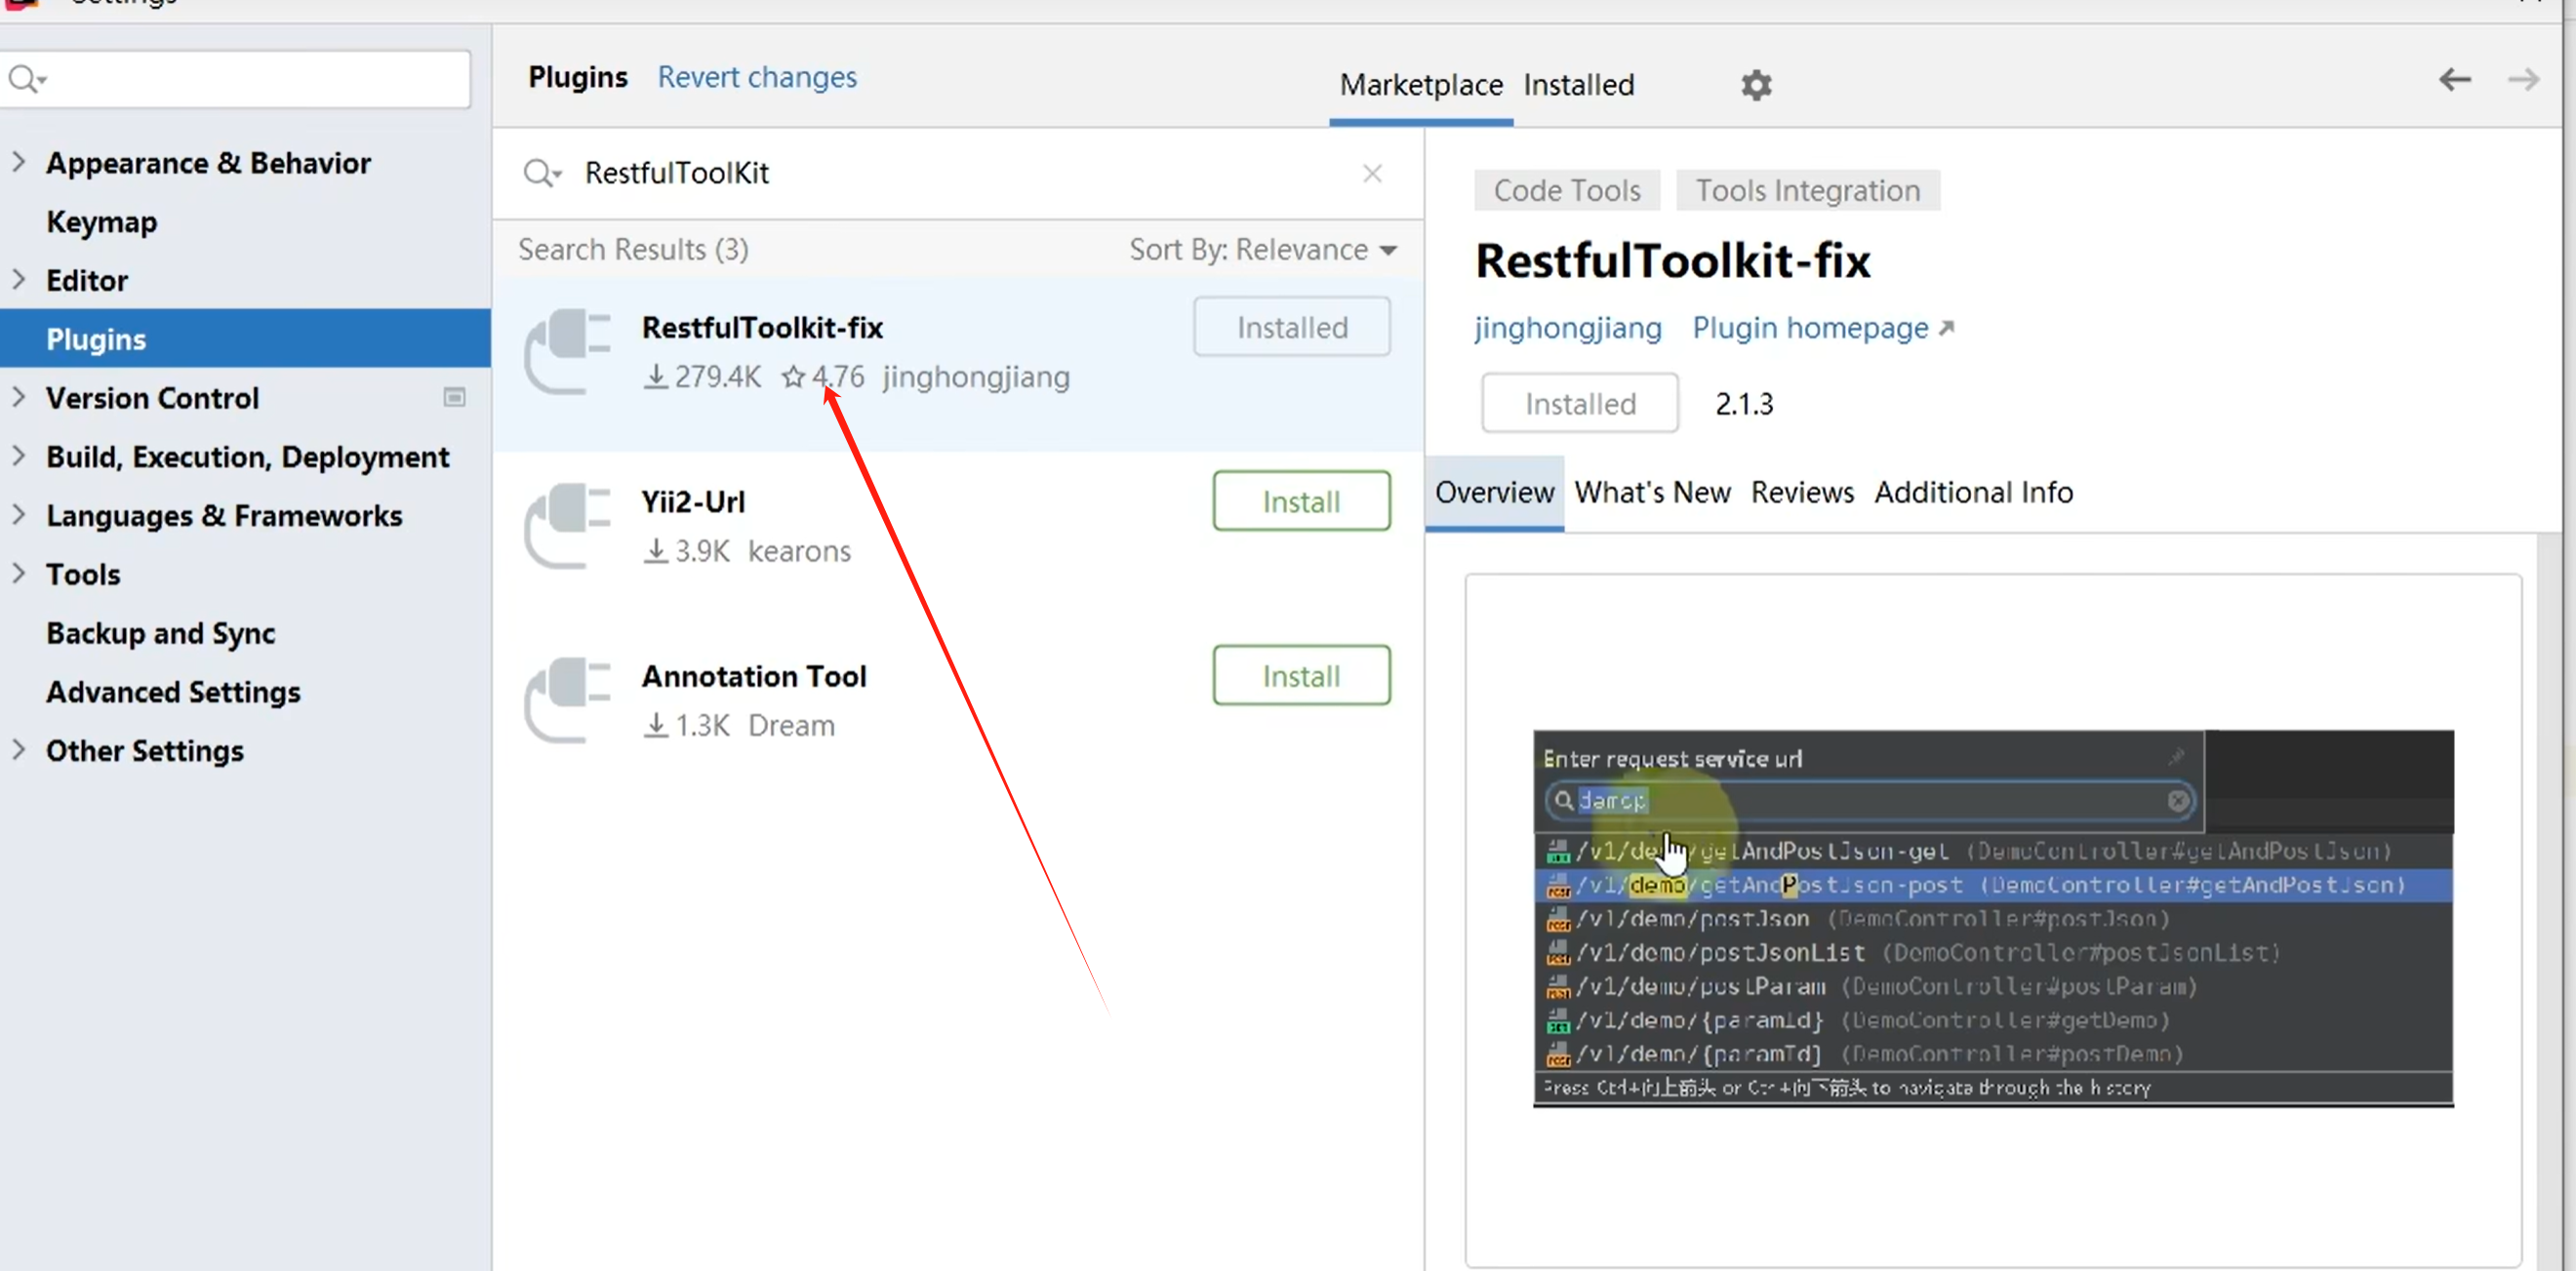Select the Overview tab
The width and height of the screenshot is (2576, 1271).
point(1494,492)
